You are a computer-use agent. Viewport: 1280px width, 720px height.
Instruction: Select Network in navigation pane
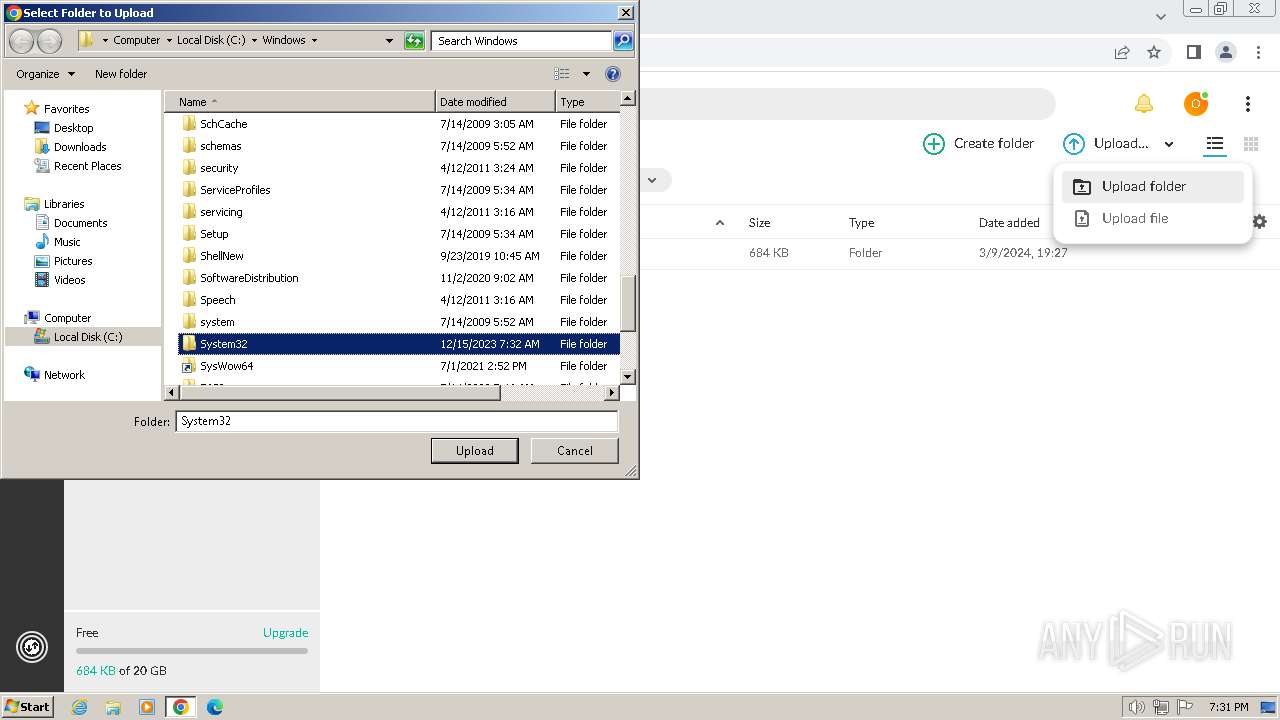click(x=64, y=375)
